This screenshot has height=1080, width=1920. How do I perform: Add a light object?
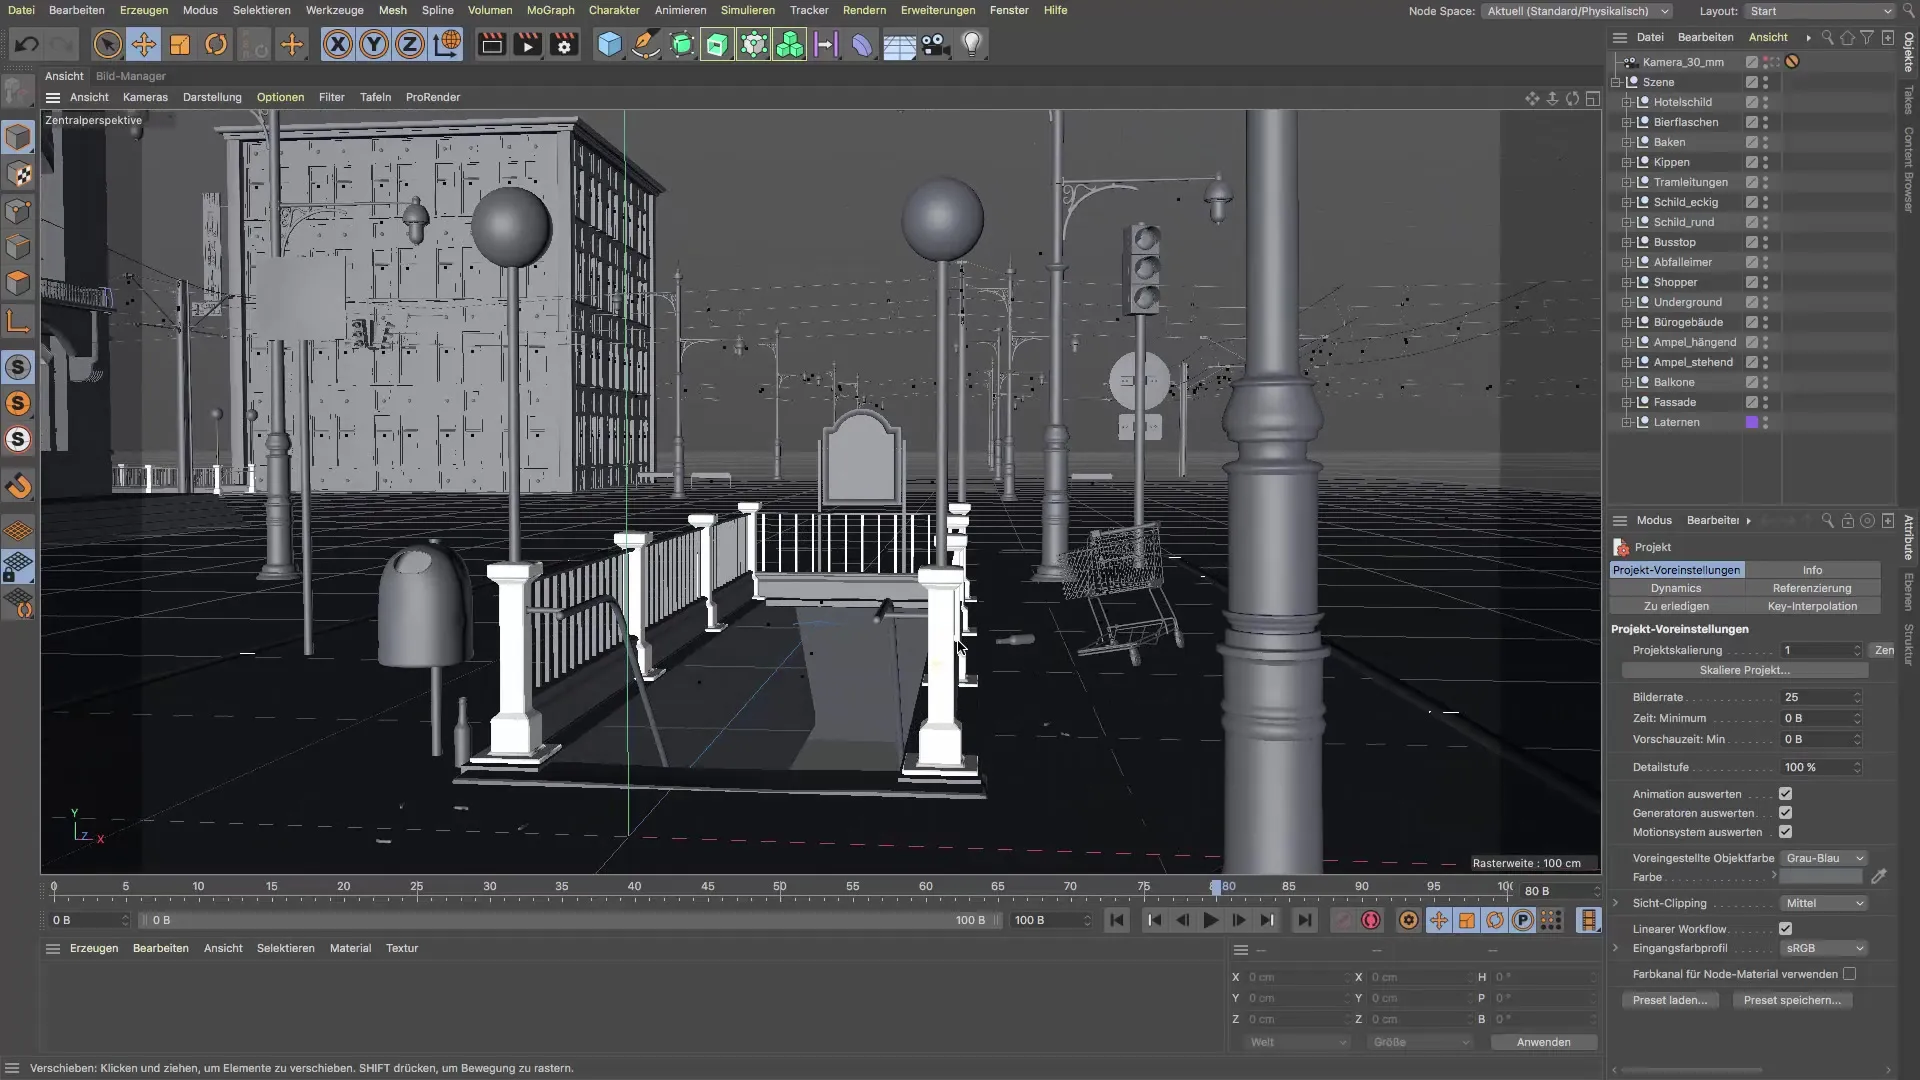click(x=972, y=44)
